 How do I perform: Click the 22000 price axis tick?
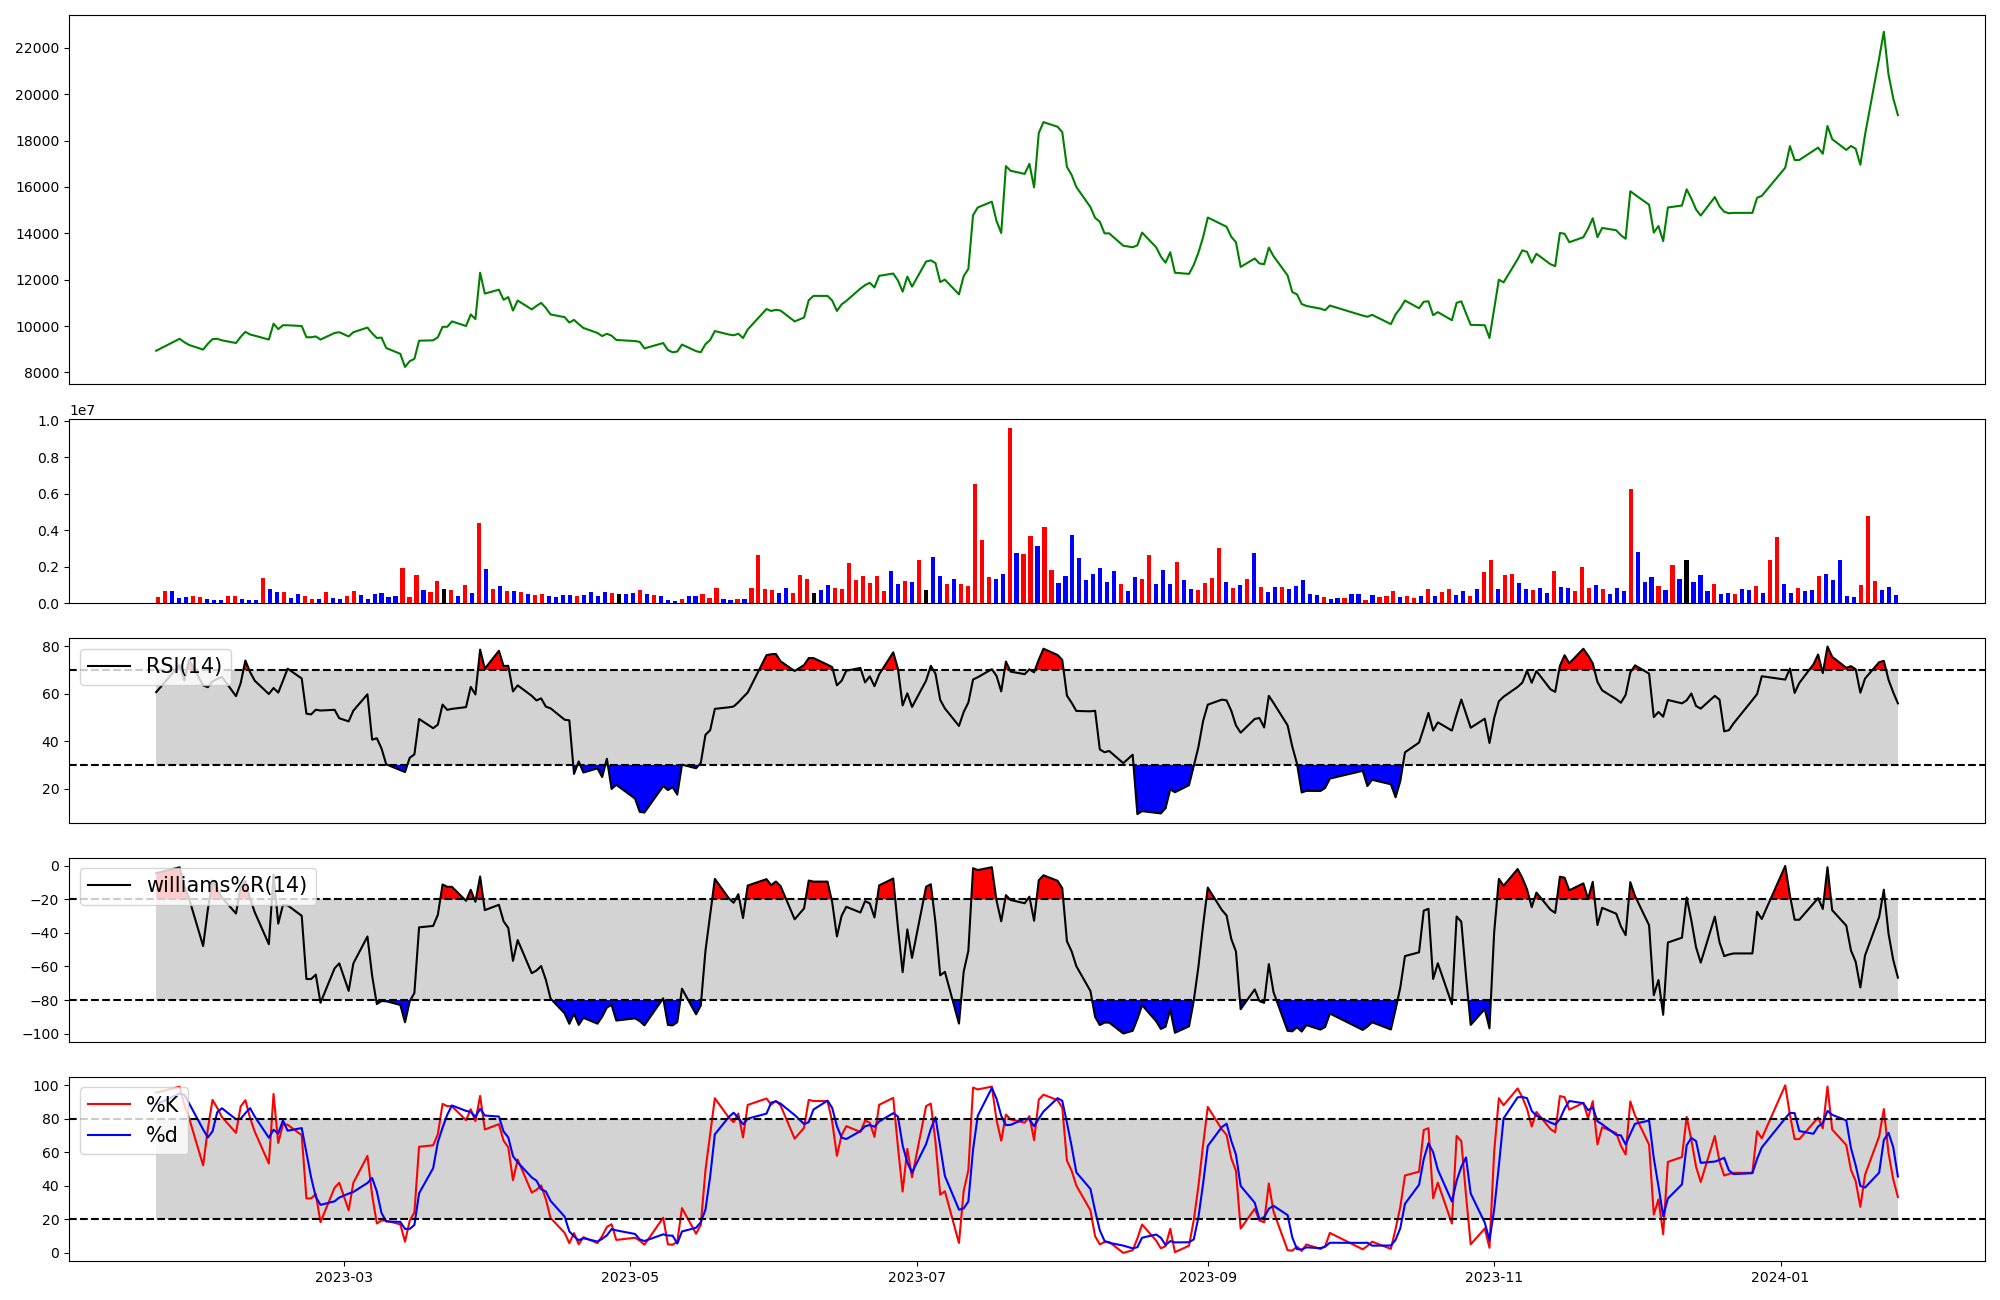(x=37, y=49)
